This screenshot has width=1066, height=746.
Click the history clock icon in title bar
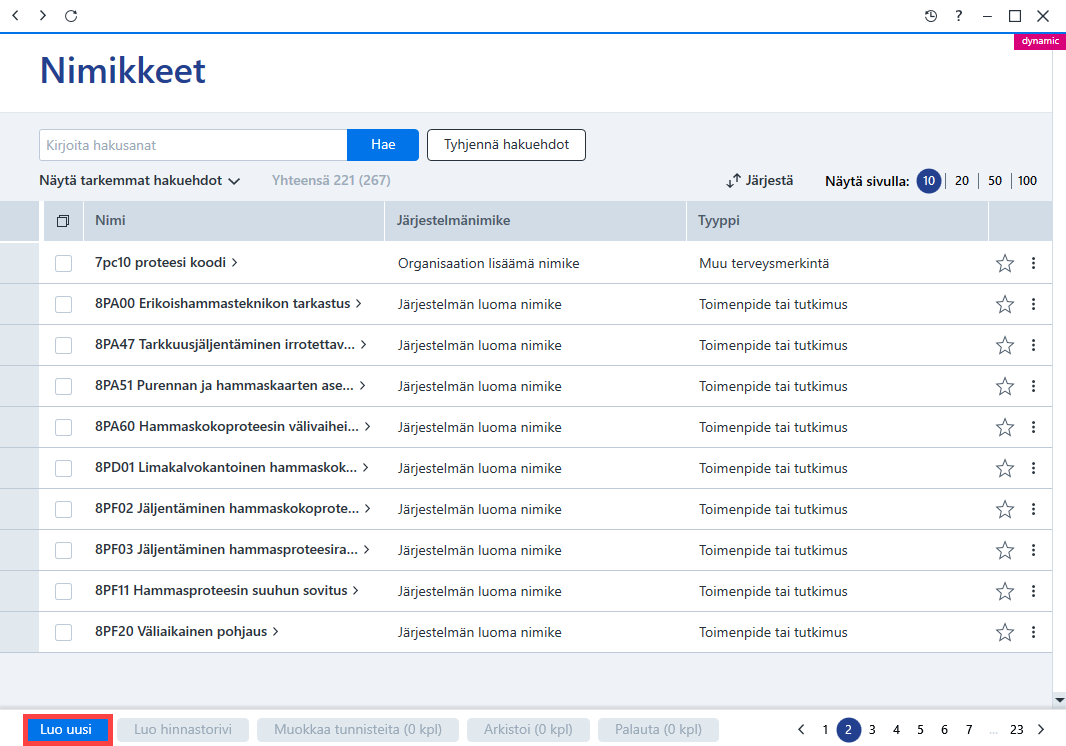click(x=931, y=16)
